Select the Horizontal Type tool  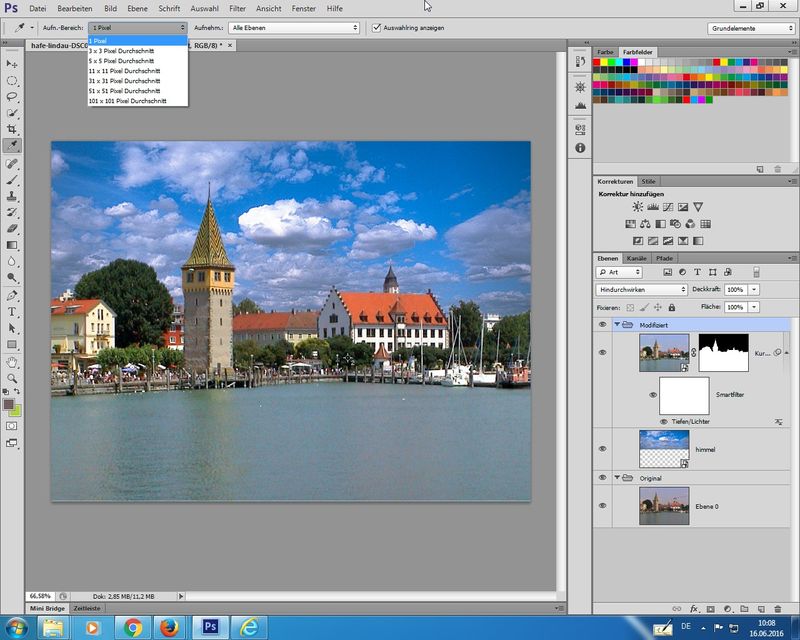[12, 312]
